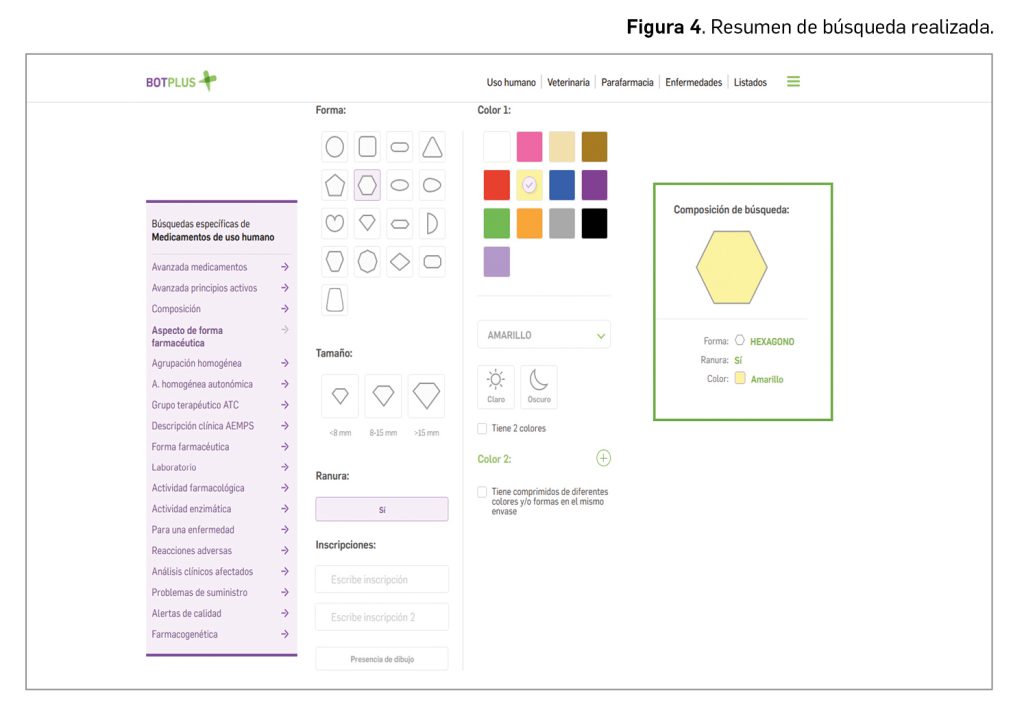Check 'Tiene comprimidos de diferentes colores' box
The height and width of the screenshot is (720, 1024).
[x=483, y=492]
